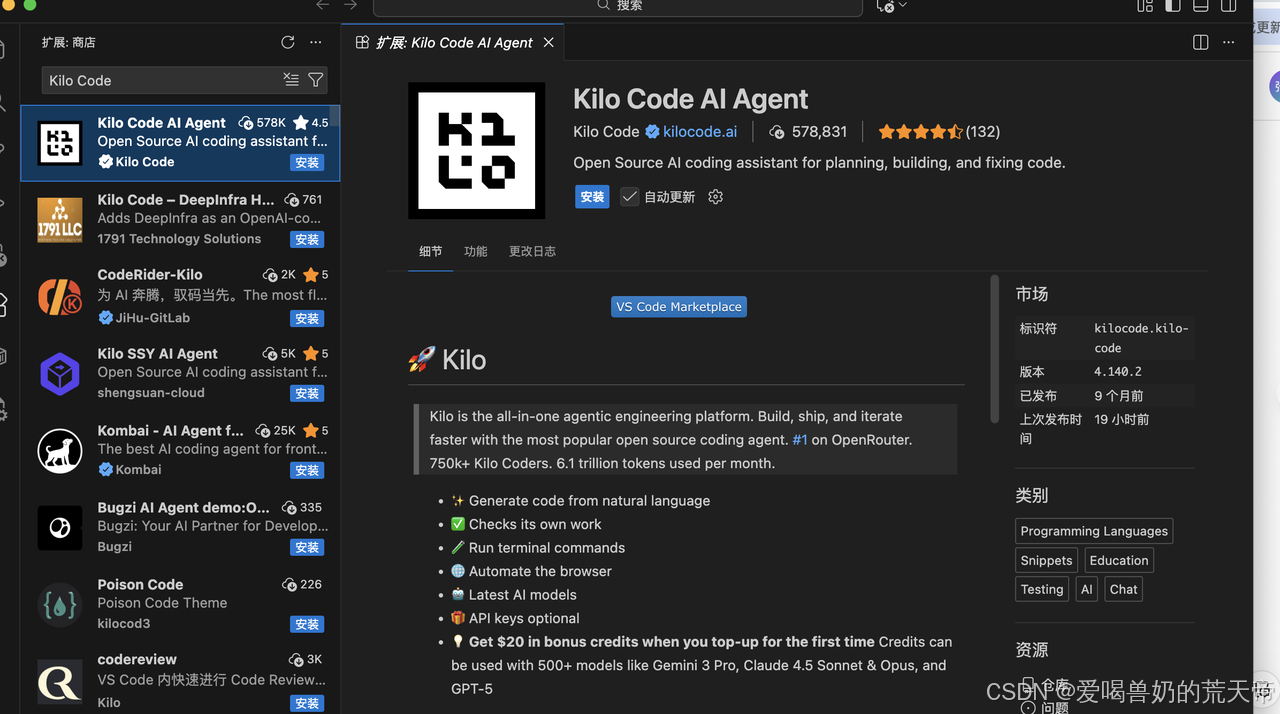This screenshot has width=1280, height=714.
Task: Open the Programming Languages category tag
Action: tap(1094, 531)
